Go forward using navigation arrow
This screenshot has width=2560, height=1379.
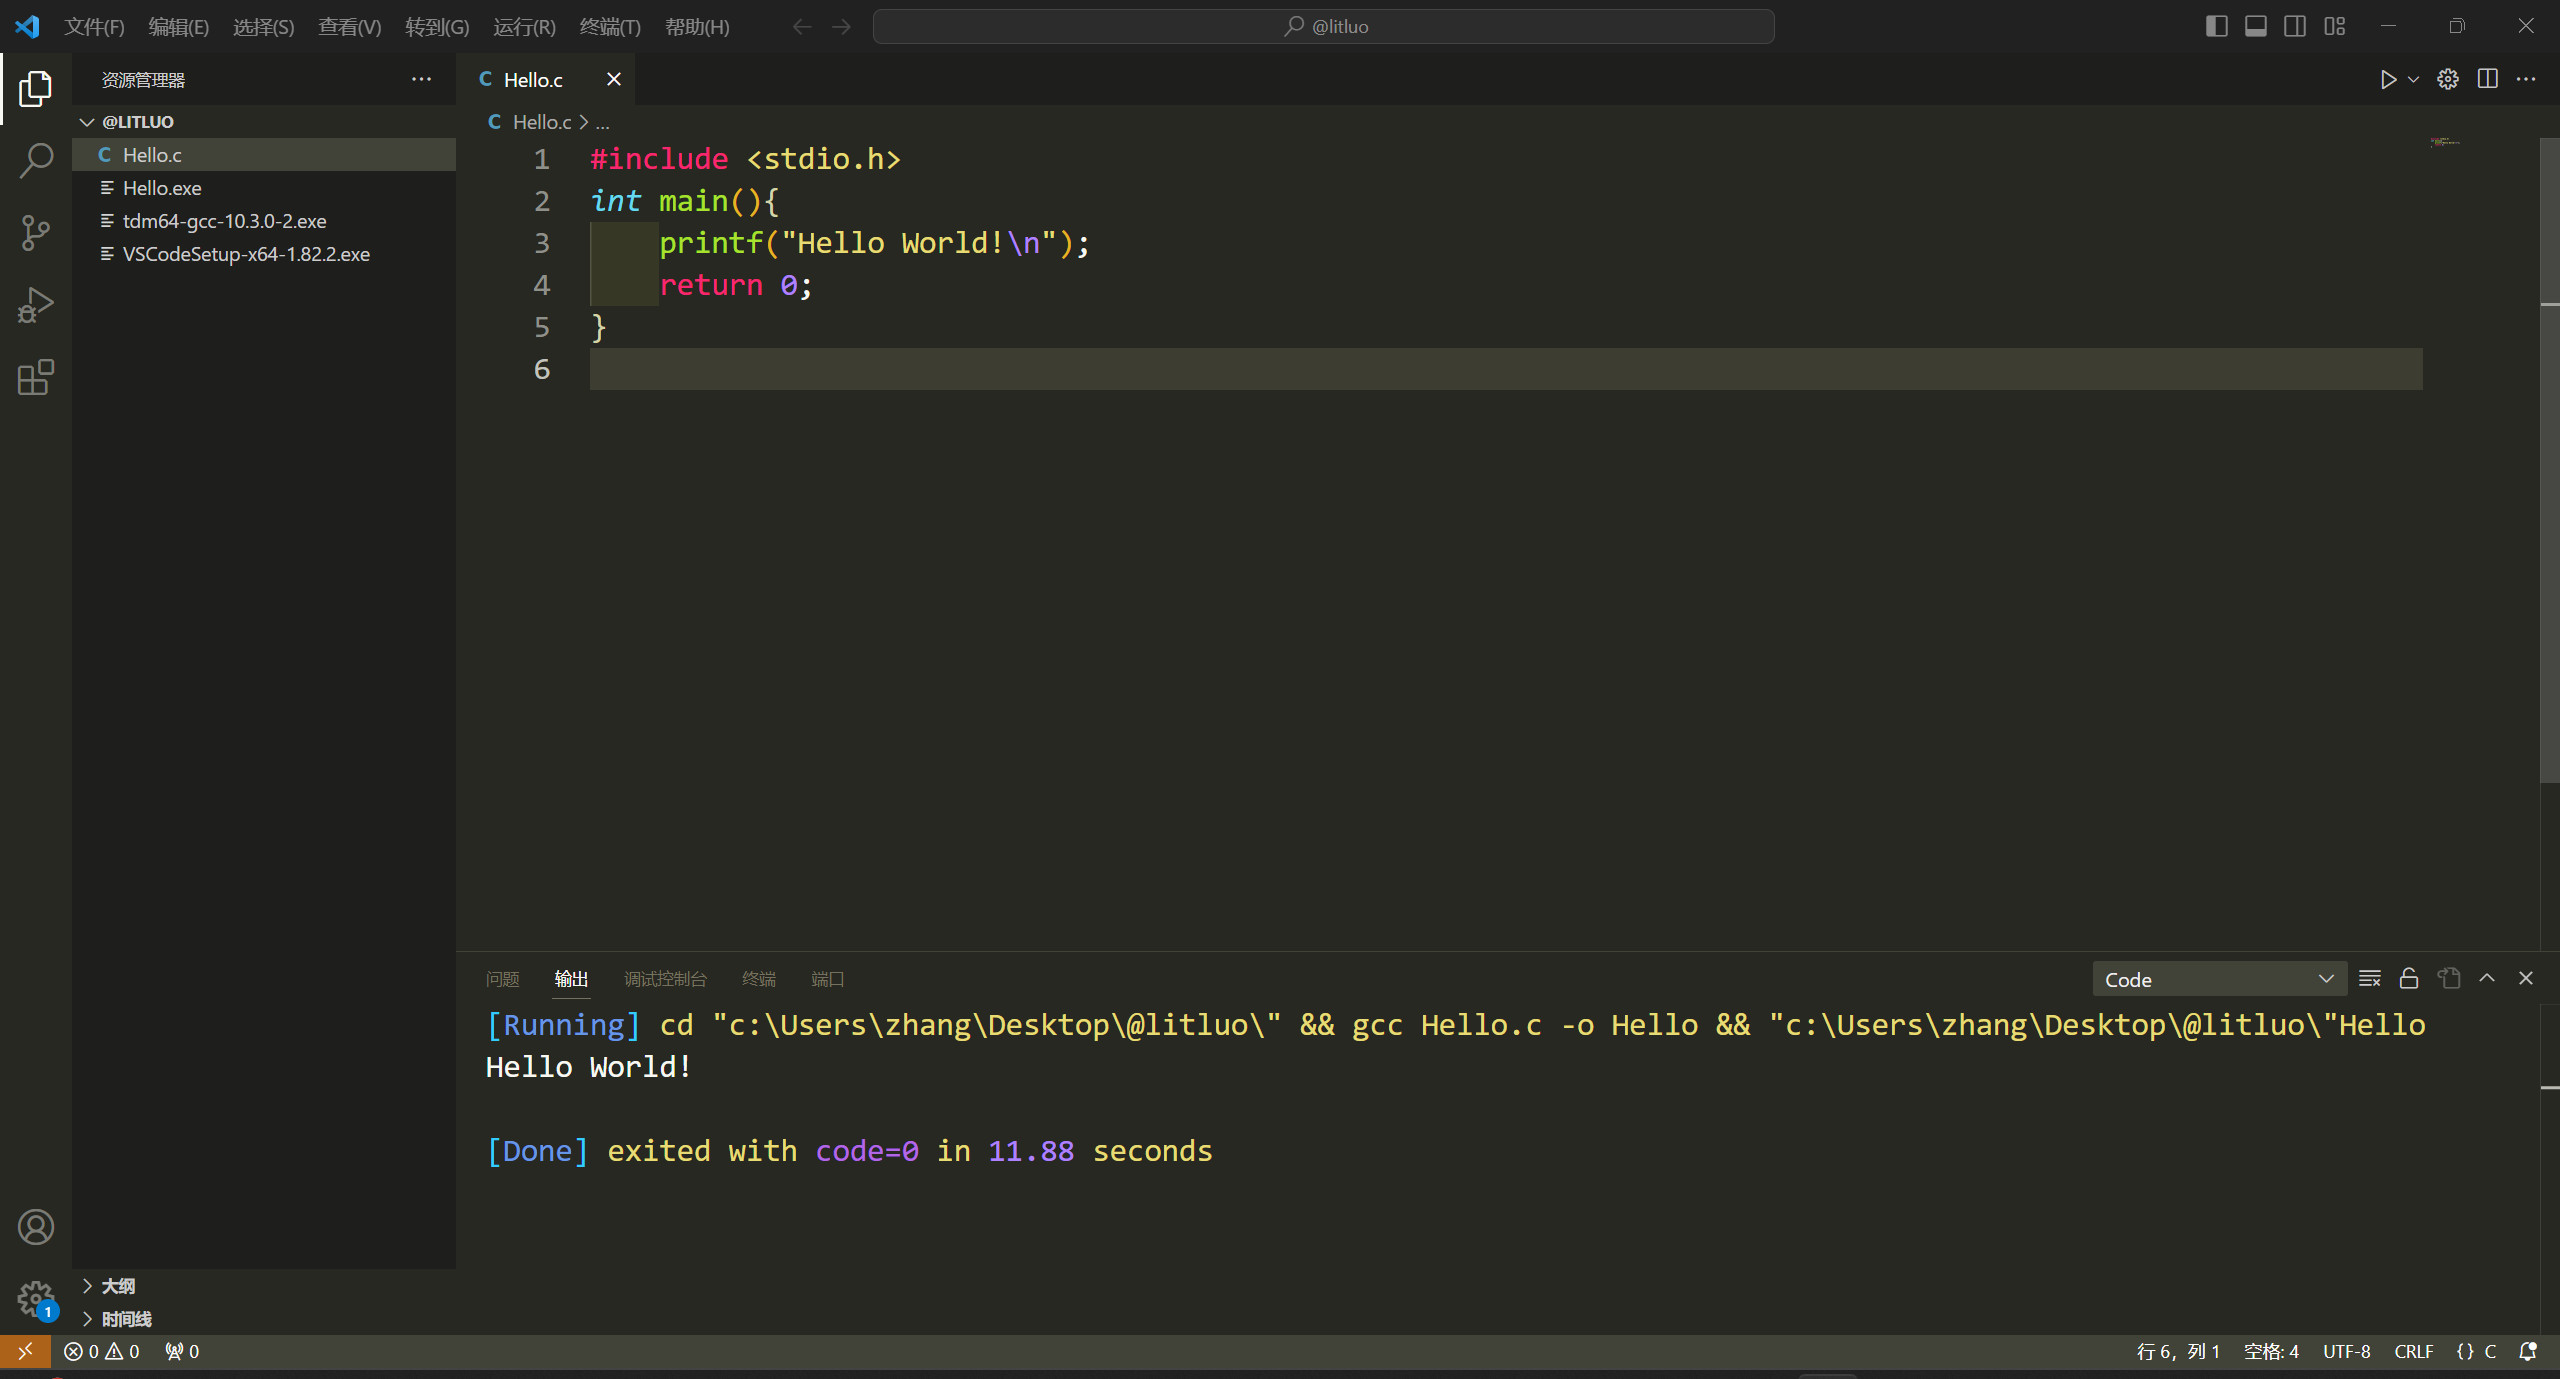[842, 26]
